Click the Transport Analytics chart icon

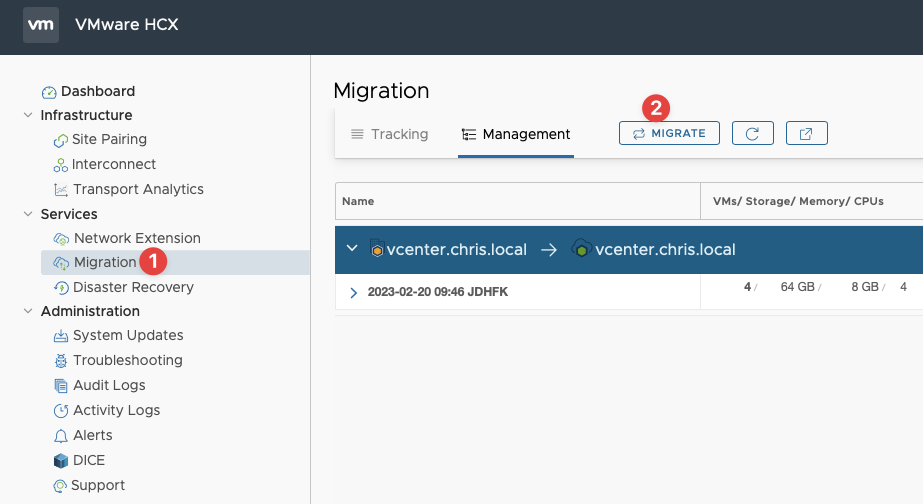tap(61, 190)
